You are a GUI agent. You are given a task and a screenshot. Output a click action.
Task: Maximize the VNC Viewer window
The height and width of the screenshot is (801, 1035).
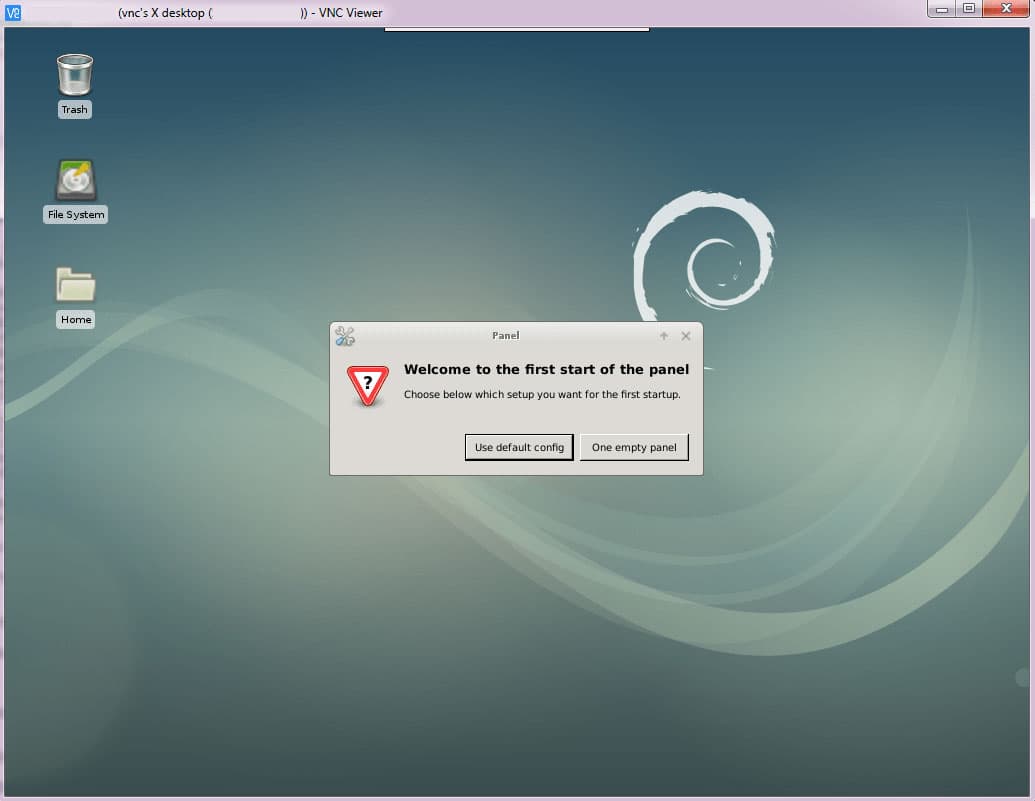tap(968, 9)
